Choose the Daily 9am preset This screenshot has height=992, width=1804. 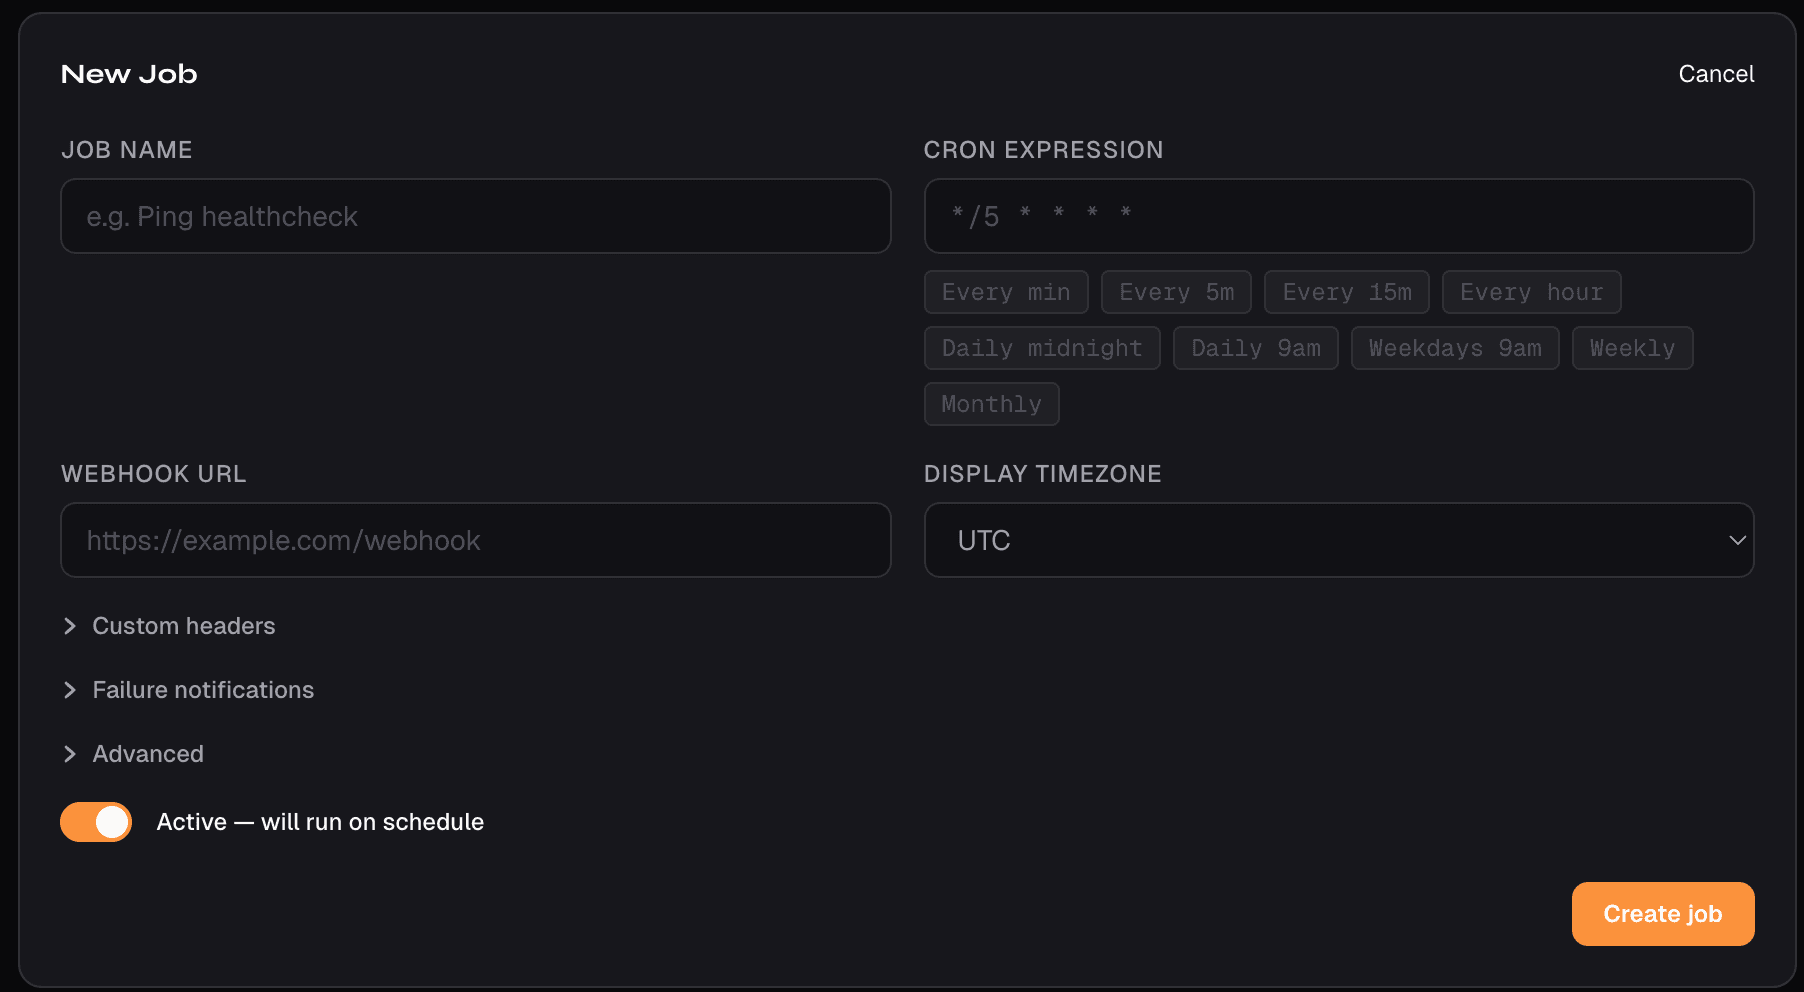1256,348
